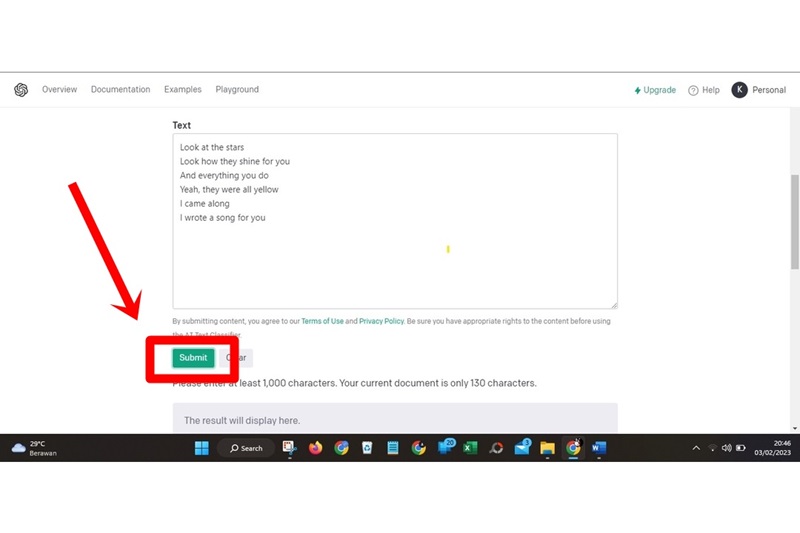Click inside the Text input area
The height and width of the screenshot is (533, 800).
[x=395, y=221]
